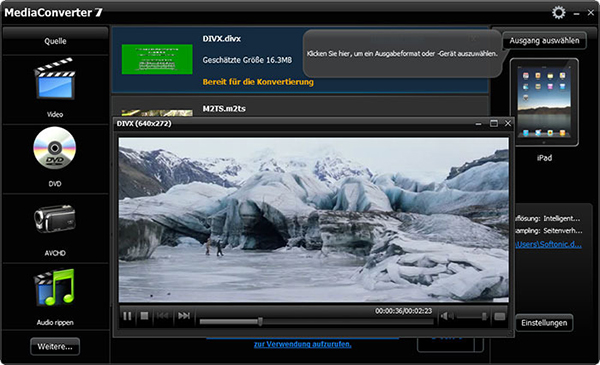Screen dimensions: 600x365
Task: Click the playback time 00:00:36/00:02:23
Action: pyautogui.click(x=403, y=311)
